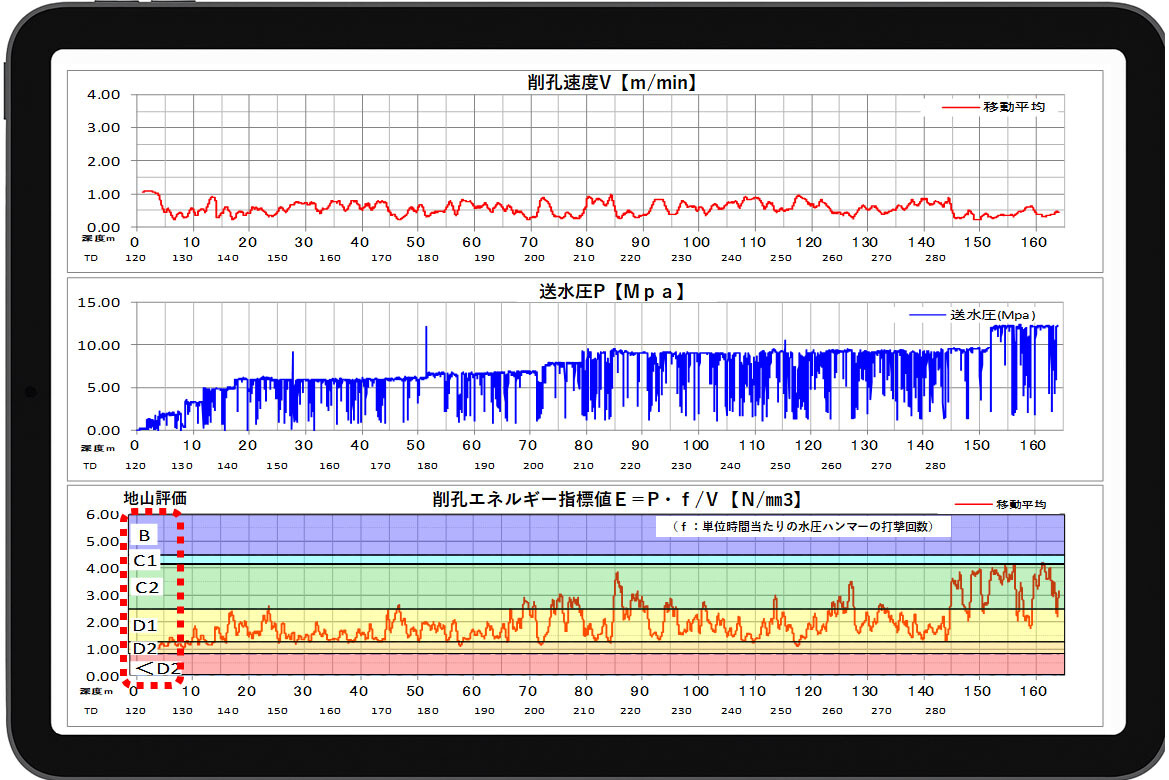Screen dimensions: 1169x780
Task: Tap the tablet's front camera dot
Action: pos(31,391)
